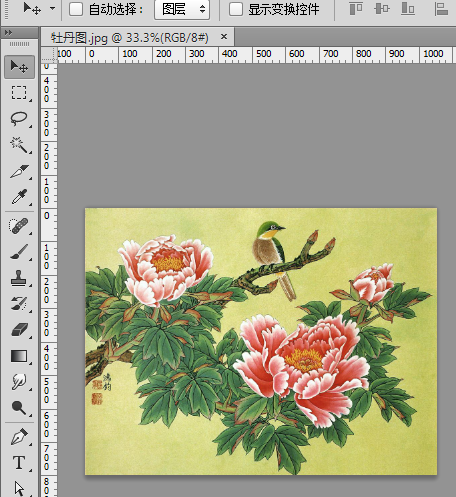Switch to the 牡丹图.jpg document tab
456x497 pixels.
click(x=130, y=37)
